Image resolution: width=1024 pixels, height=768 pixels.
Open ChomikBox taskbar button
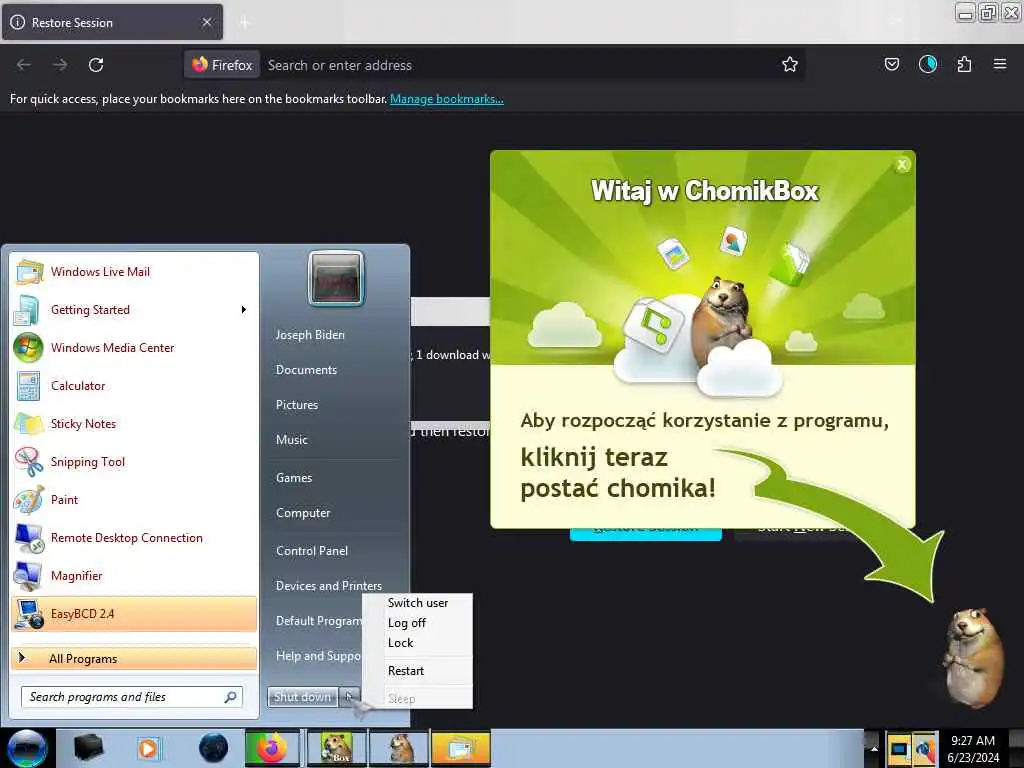pyautogui.click(x=336, y=748)
